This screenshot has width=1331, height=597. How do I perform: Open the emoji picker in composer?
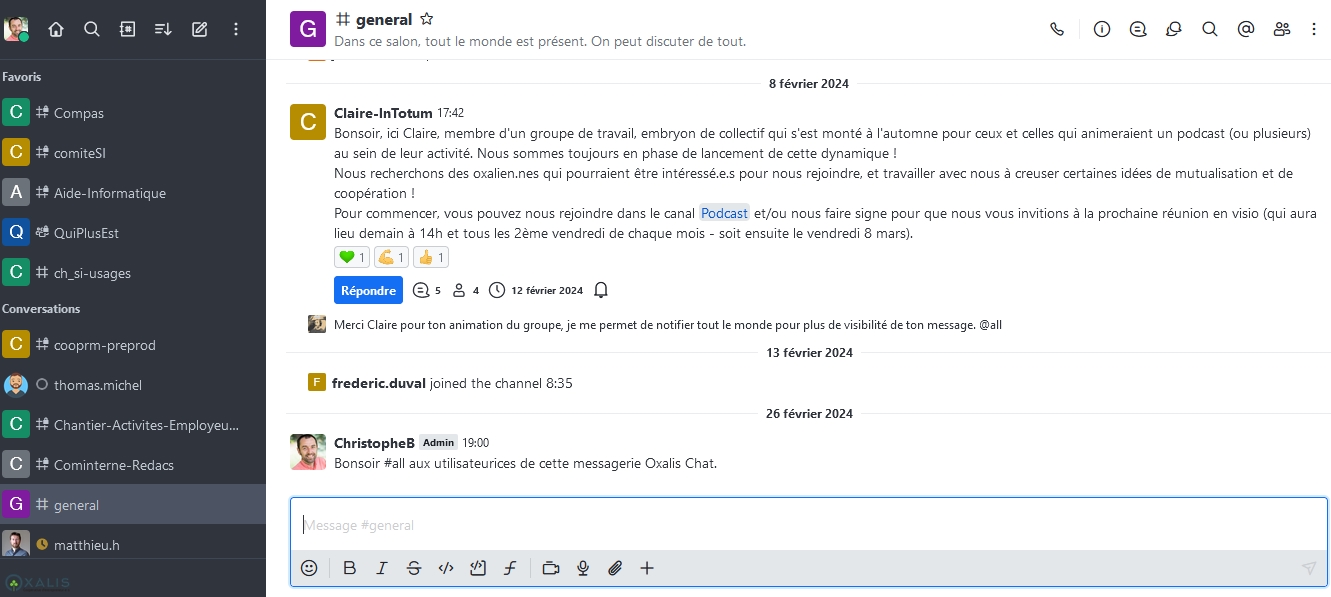pyautogui.click(x=309, y=568)
